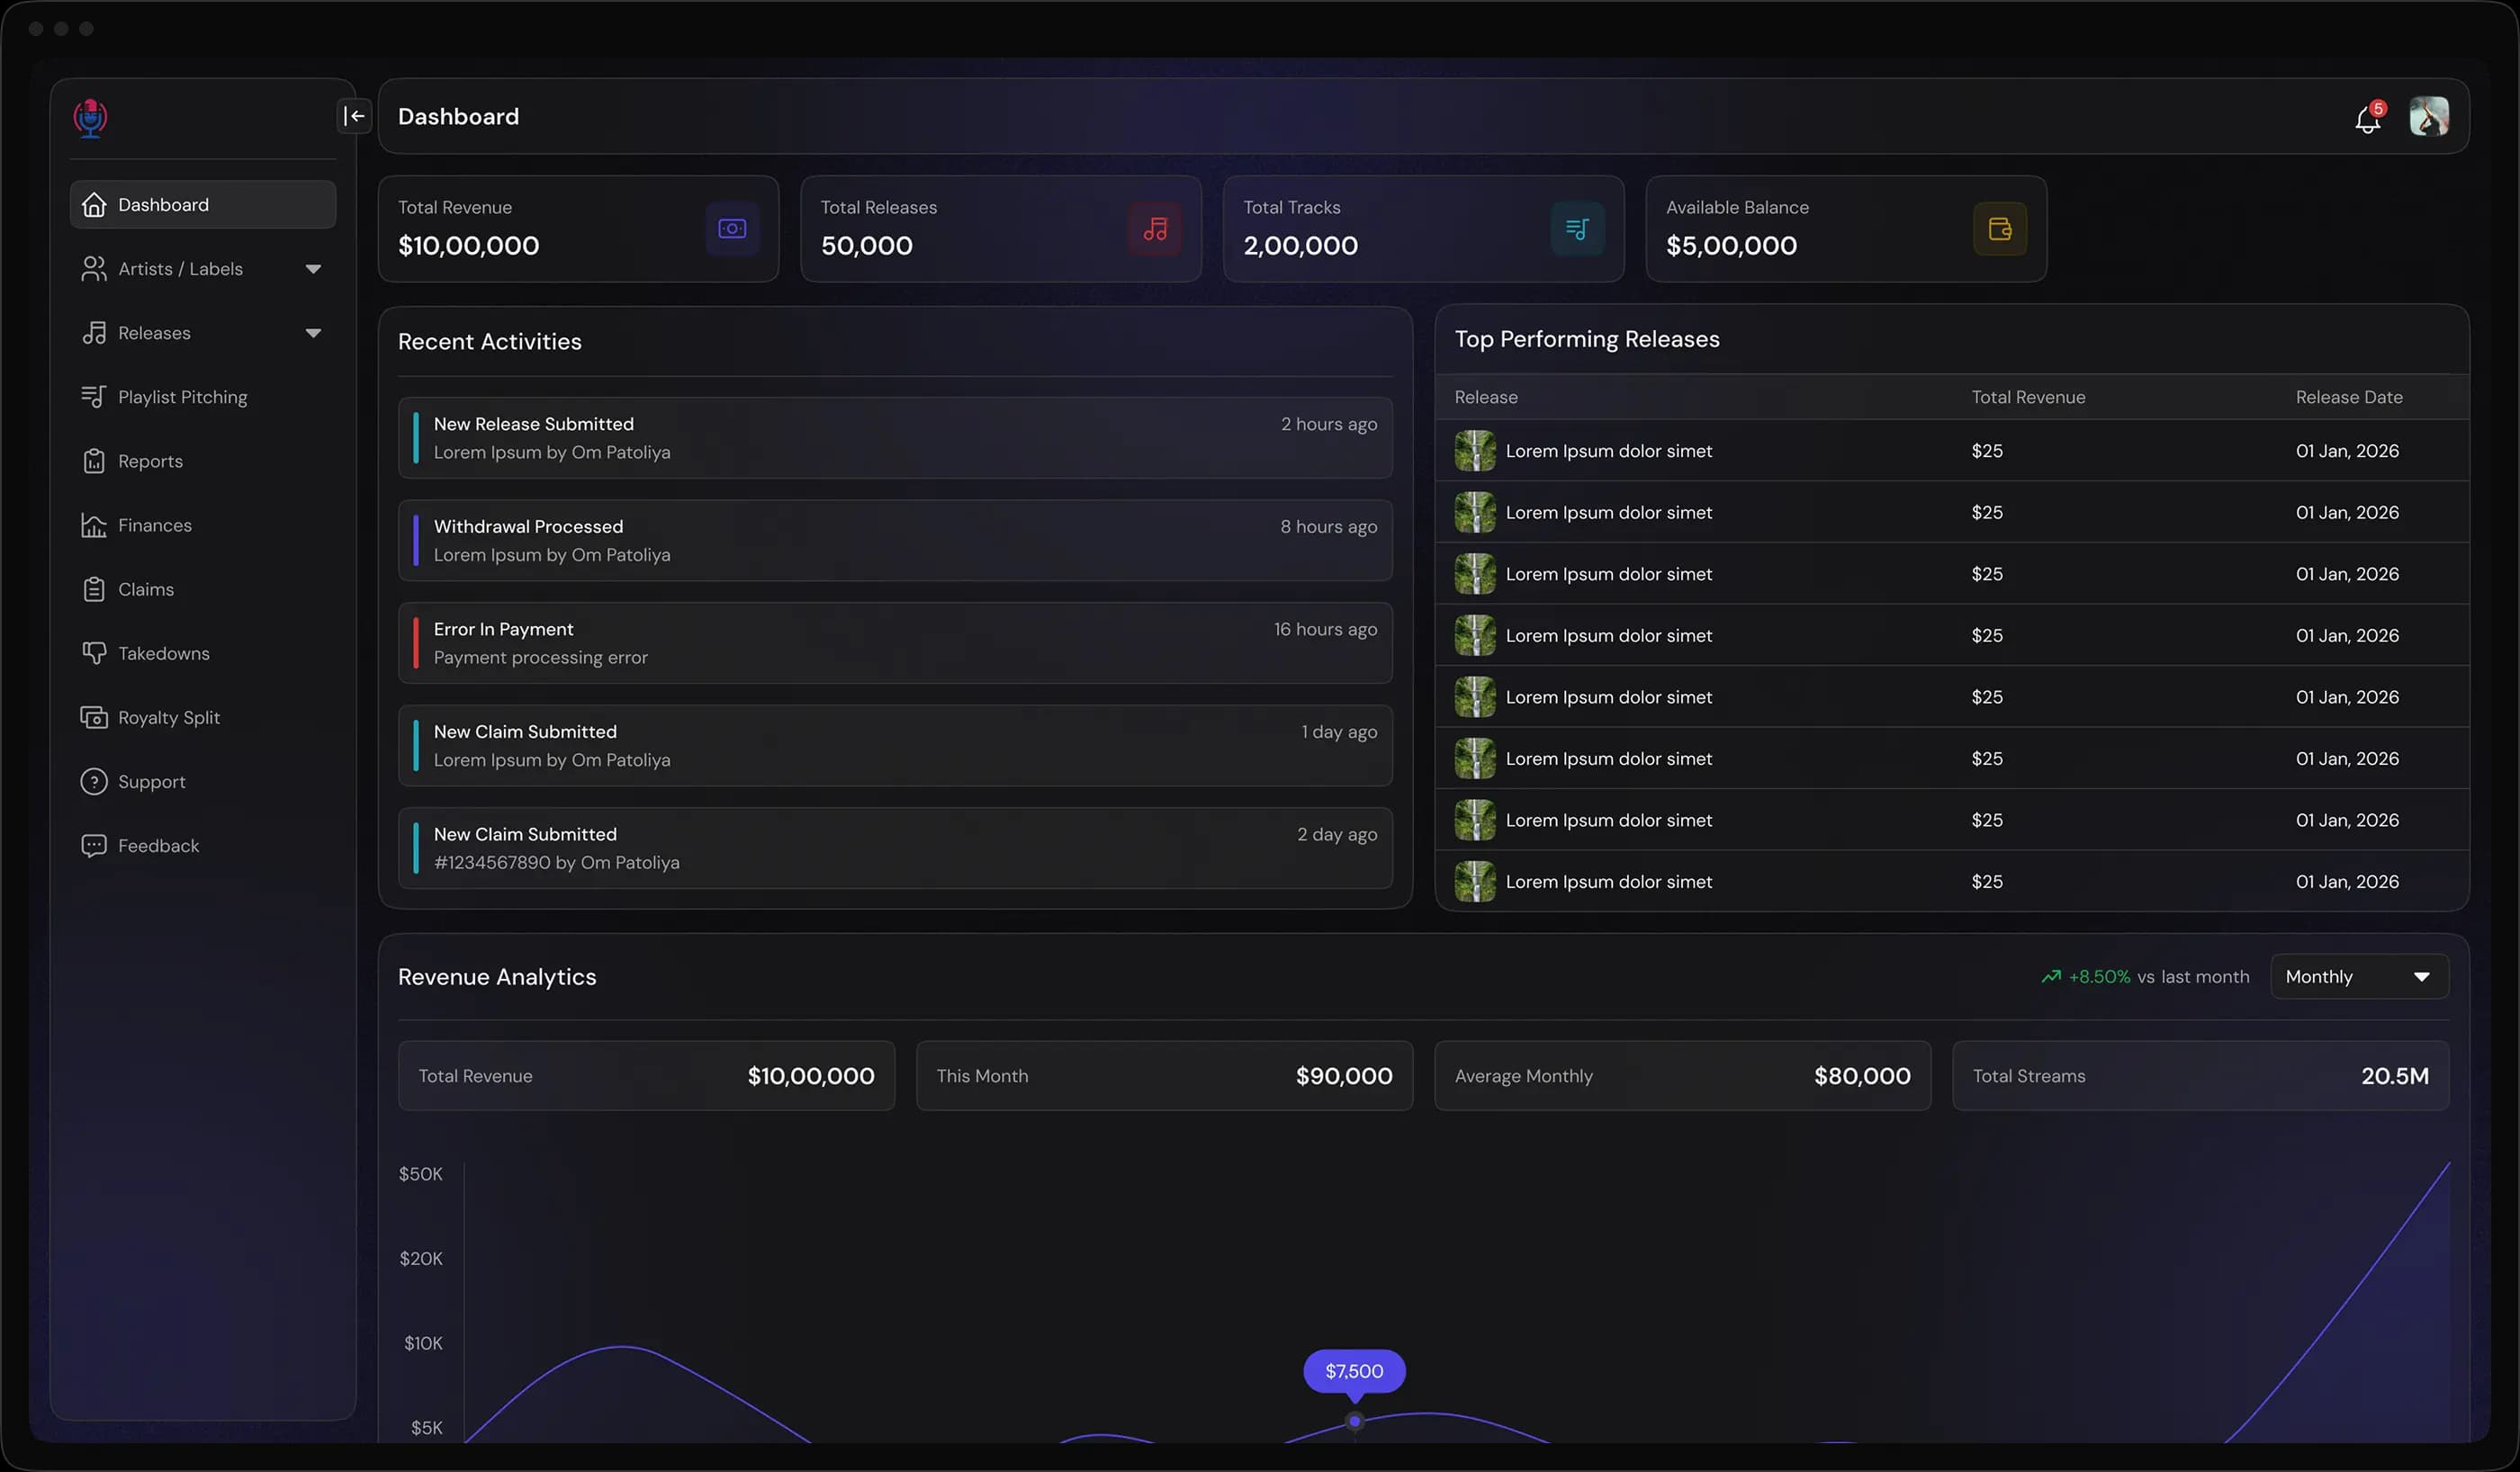Click the Releases music note sidebar icon
Screen dimensions: 2520x1472
pyautogui.click(x=94, y=333)
